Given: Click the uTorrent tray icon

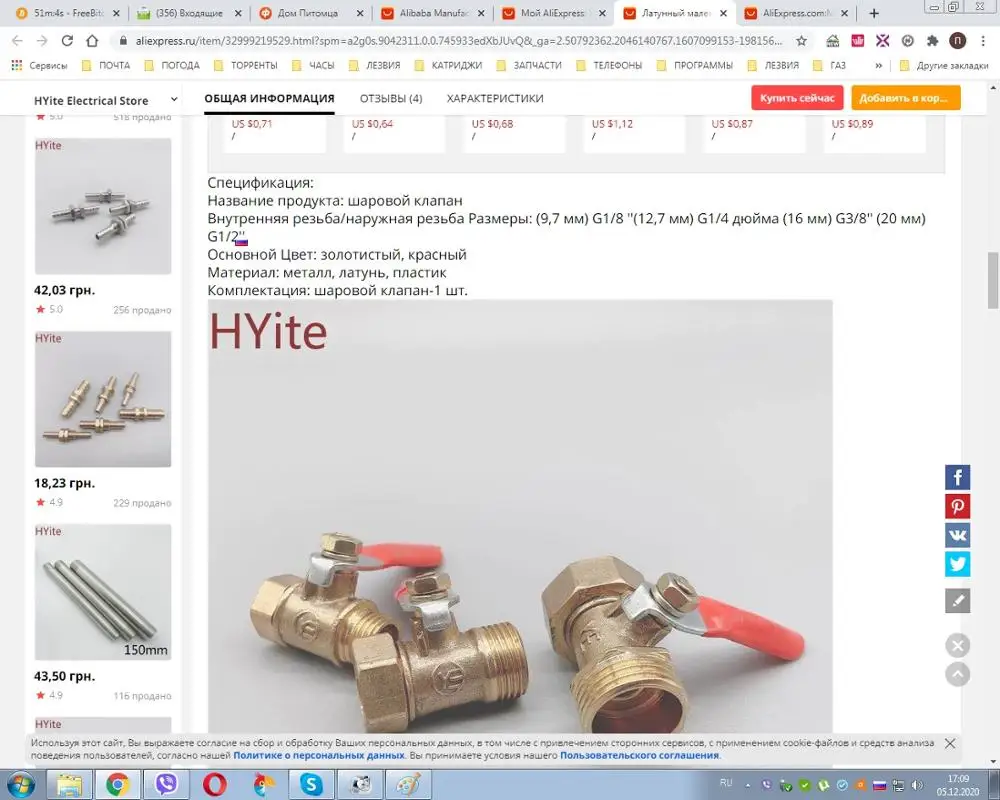Looking at the screenshot, I should 823,785.
